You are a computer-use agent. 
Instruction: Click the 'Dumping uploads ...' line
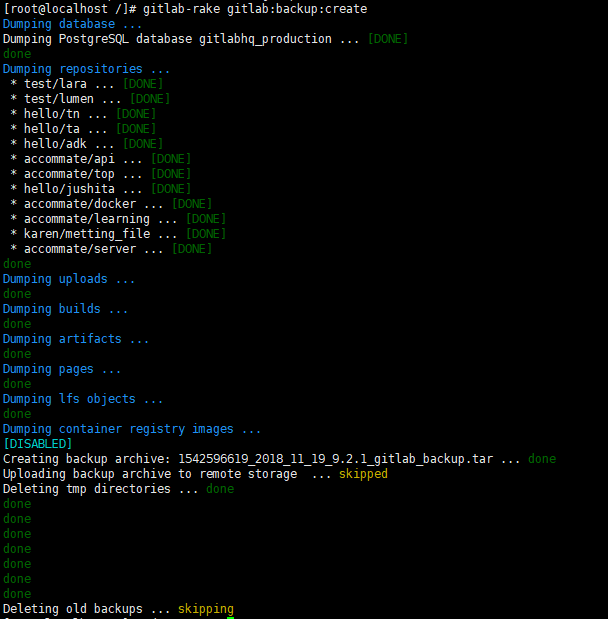pos(69,279)
